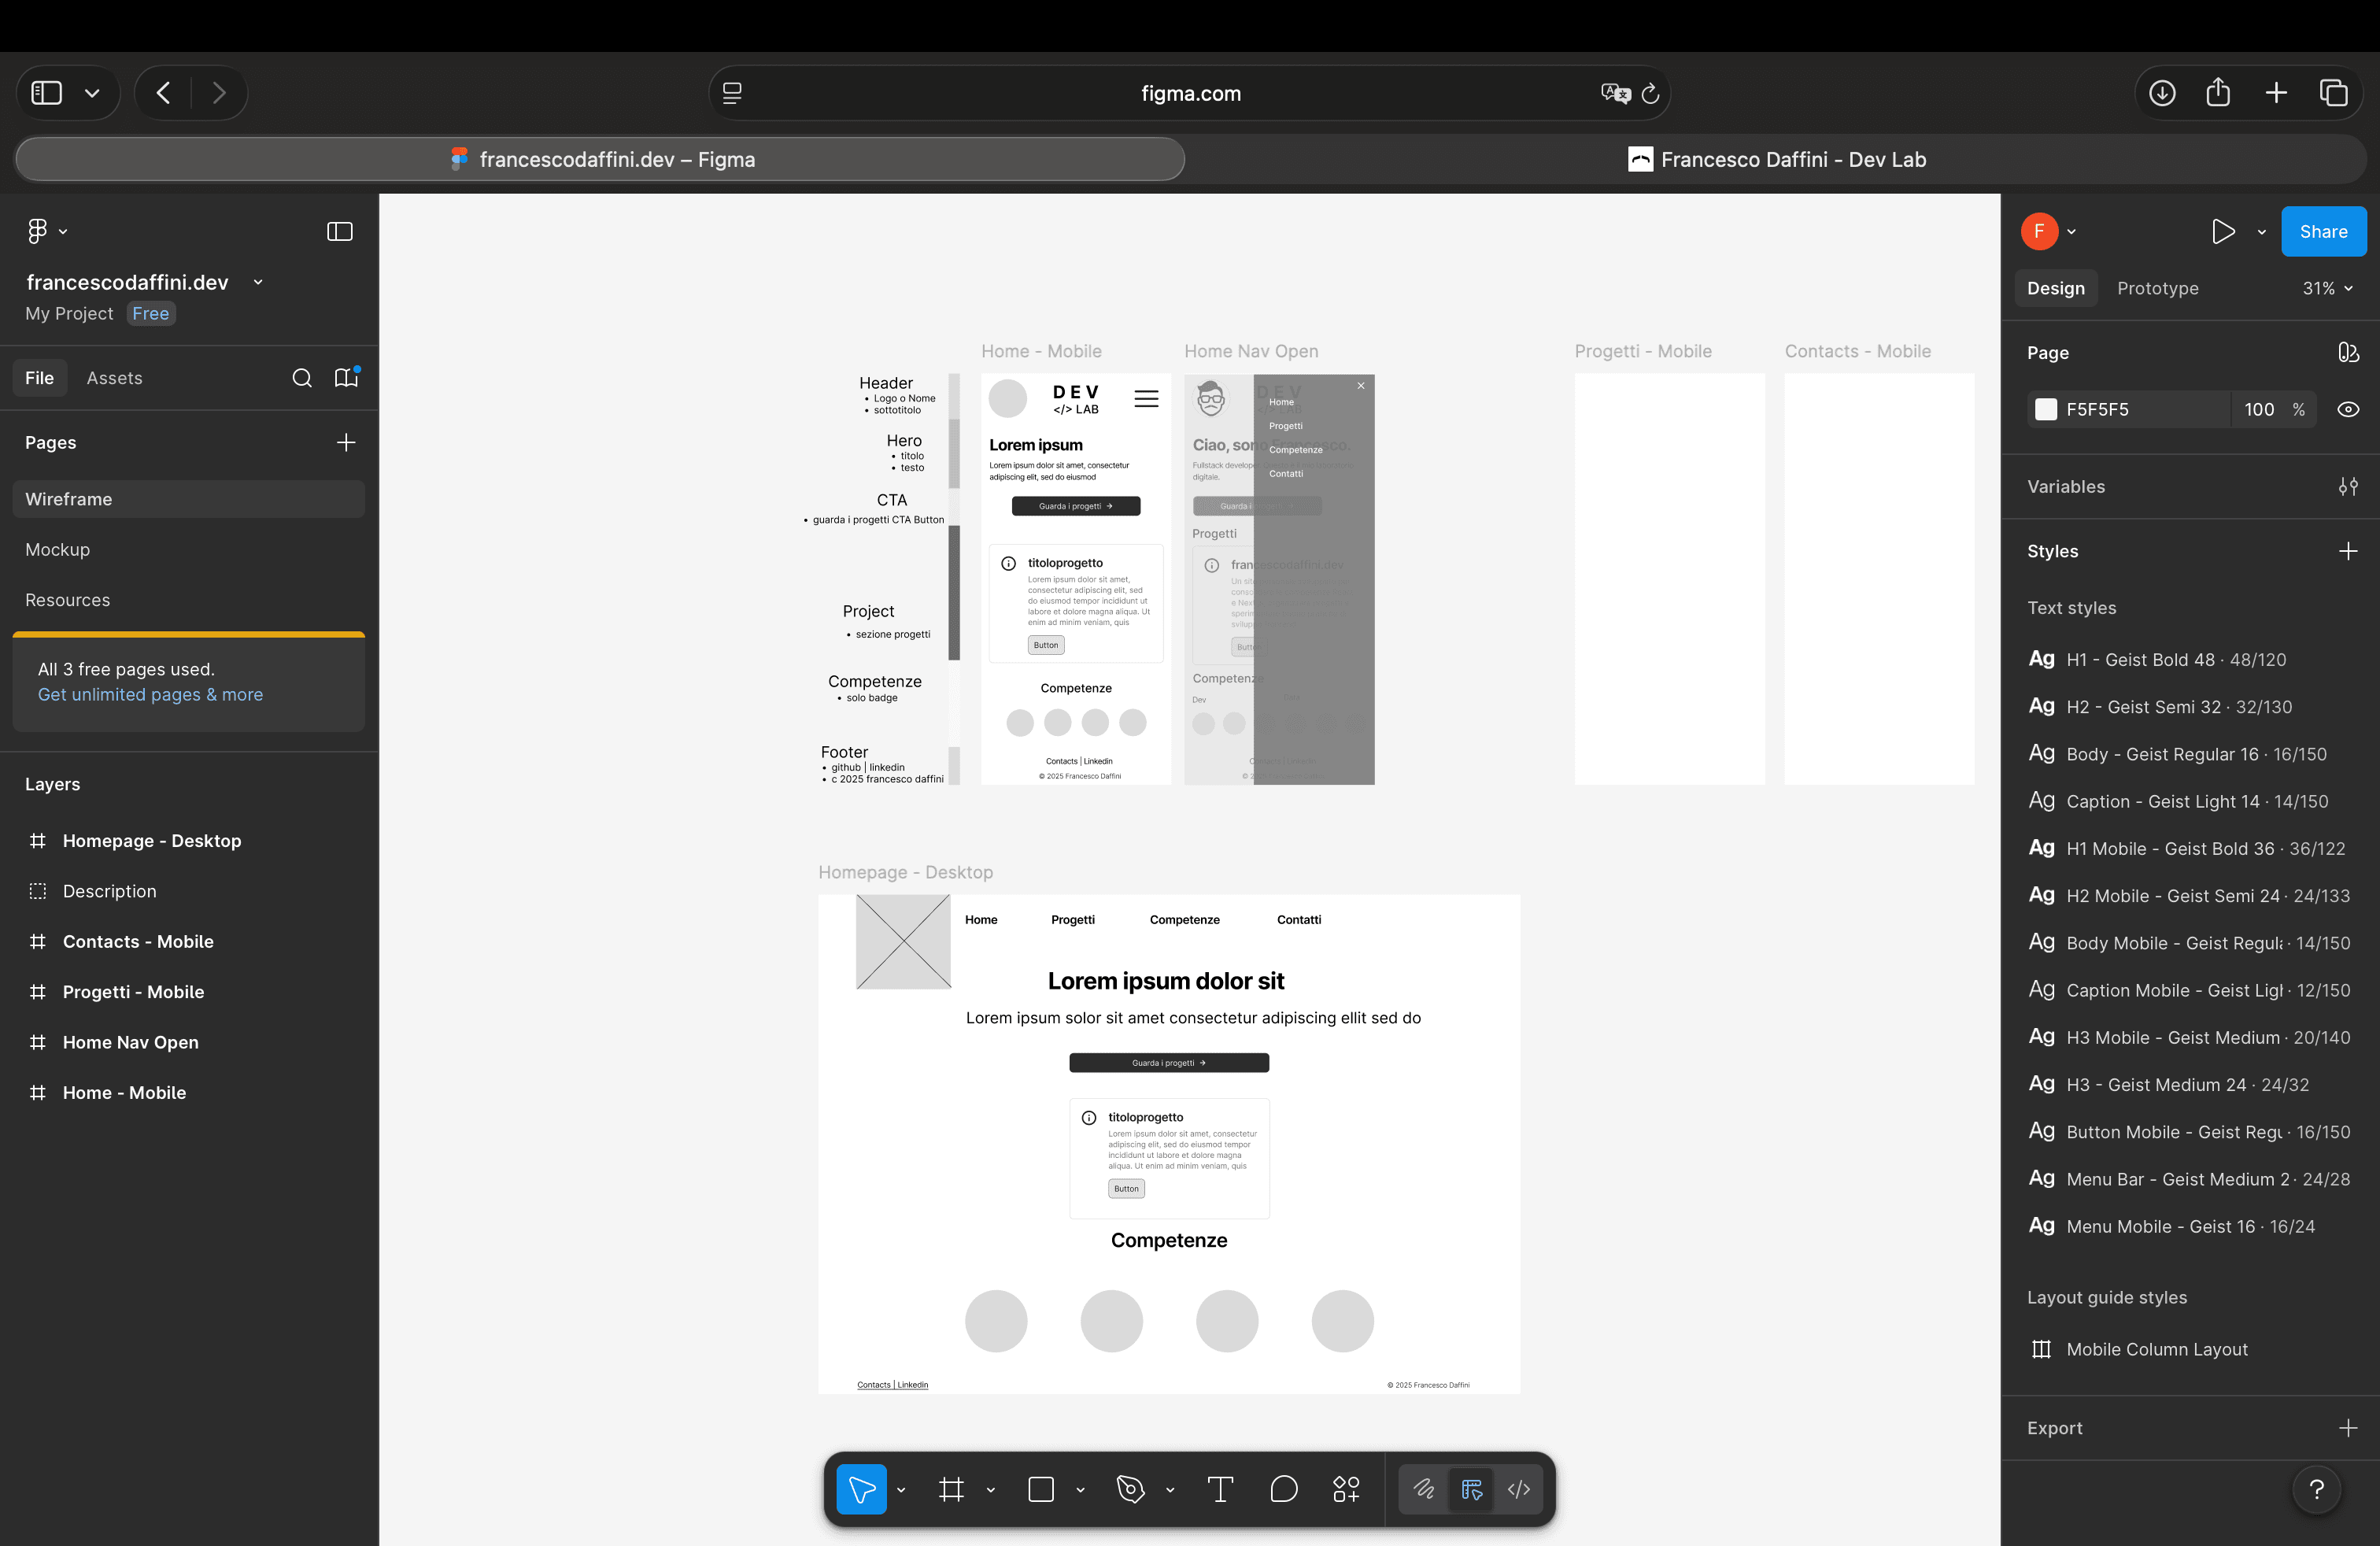
Task: Open the user avatar F dropdown
Action: [2049, 231]
